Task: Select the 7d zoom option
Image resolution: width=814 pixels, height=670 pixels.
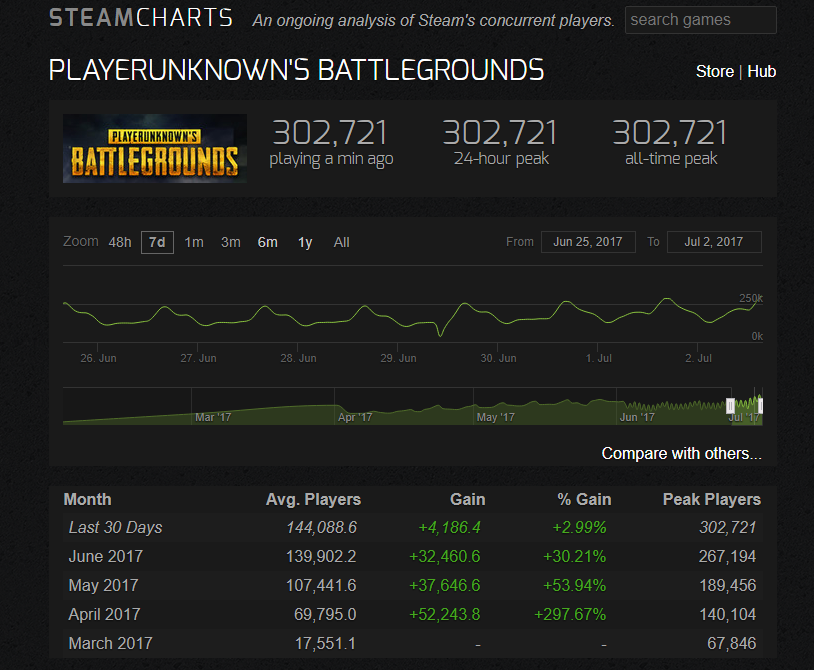Action: [157, 242]
